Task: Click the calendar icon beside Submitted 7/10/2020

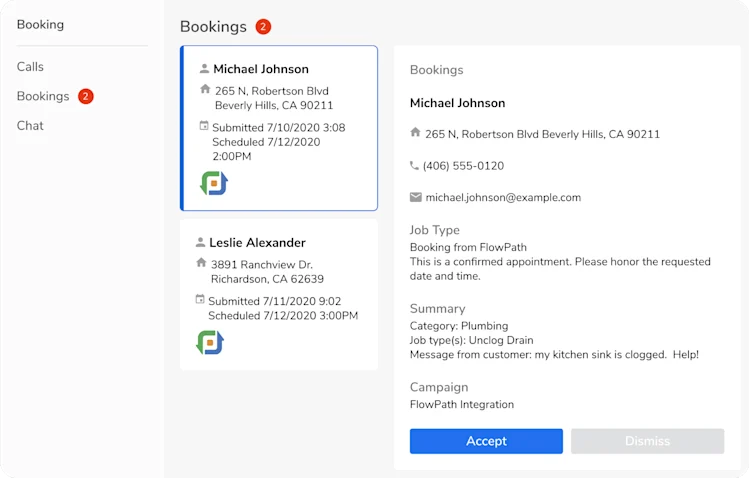Action: point(204,126)
